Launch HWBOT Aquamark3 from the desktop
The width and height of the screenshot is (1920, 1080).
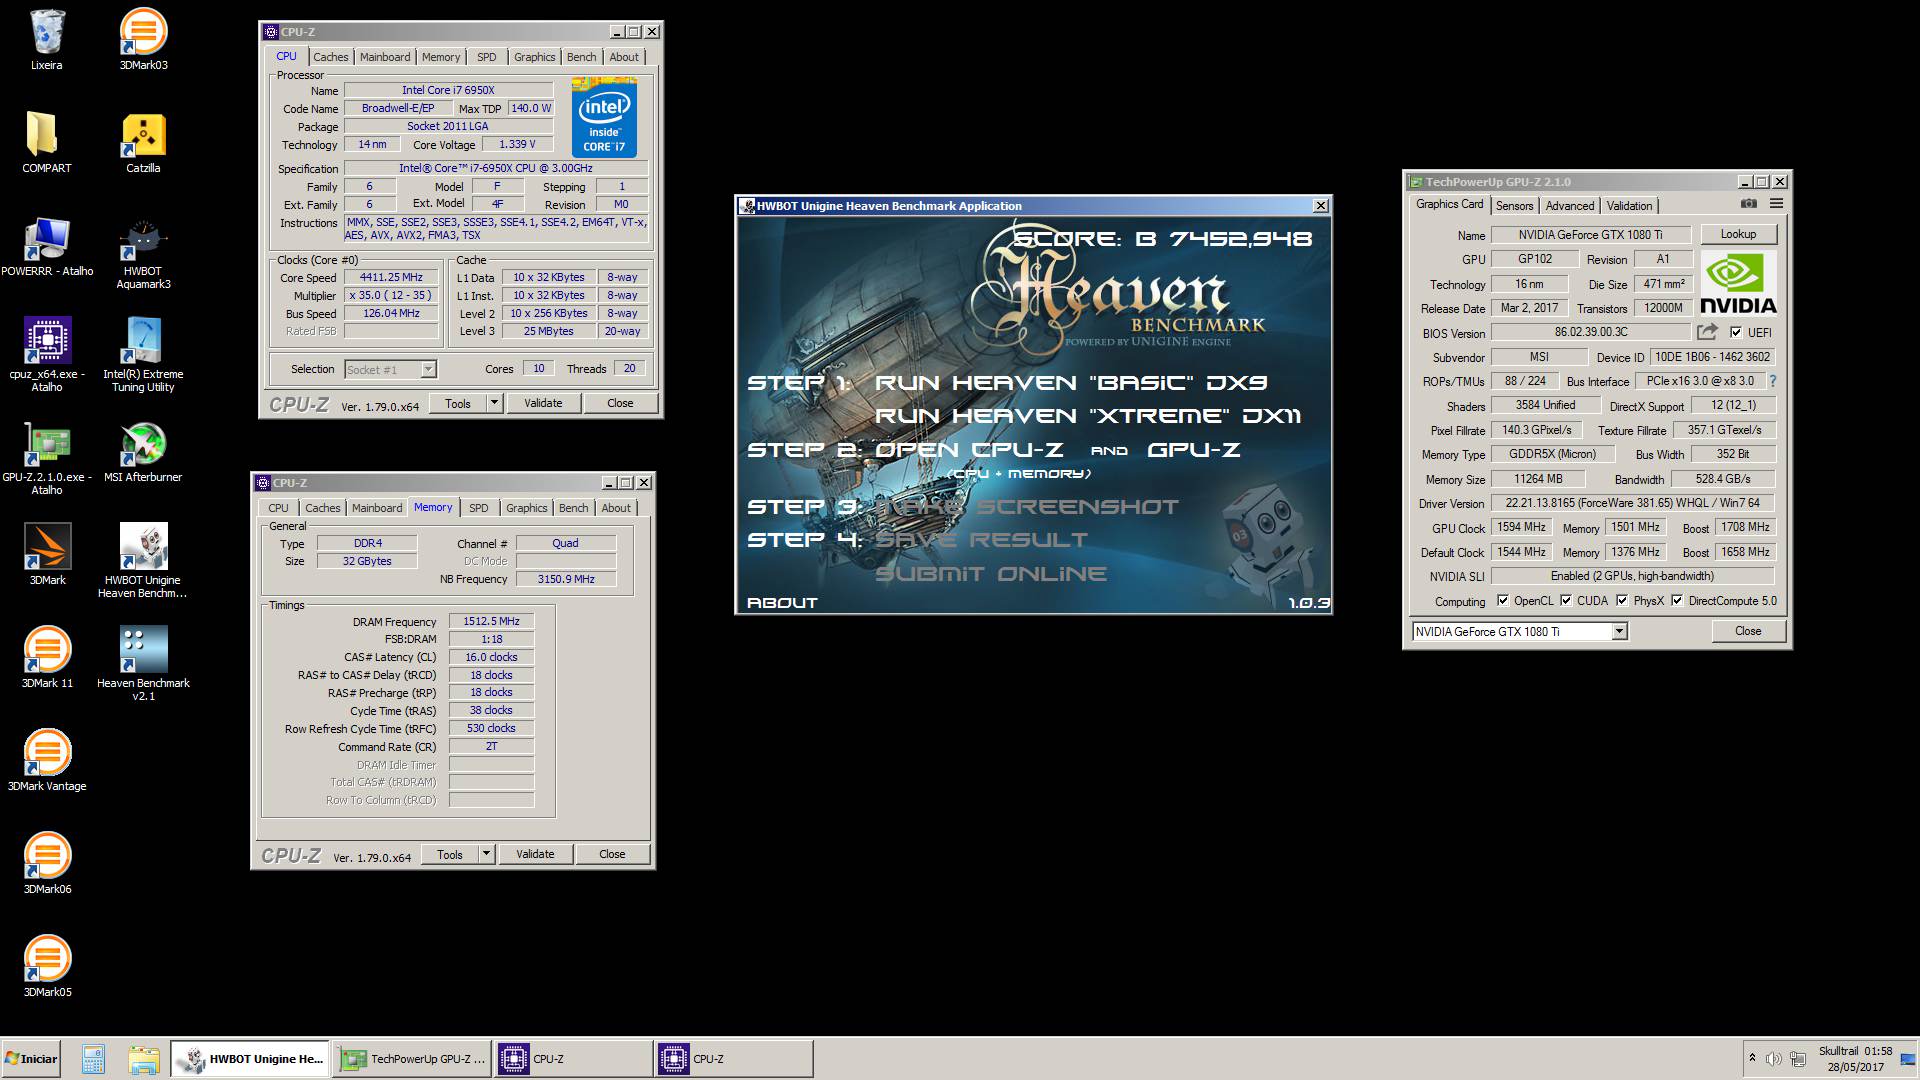(x=143, y=253)
